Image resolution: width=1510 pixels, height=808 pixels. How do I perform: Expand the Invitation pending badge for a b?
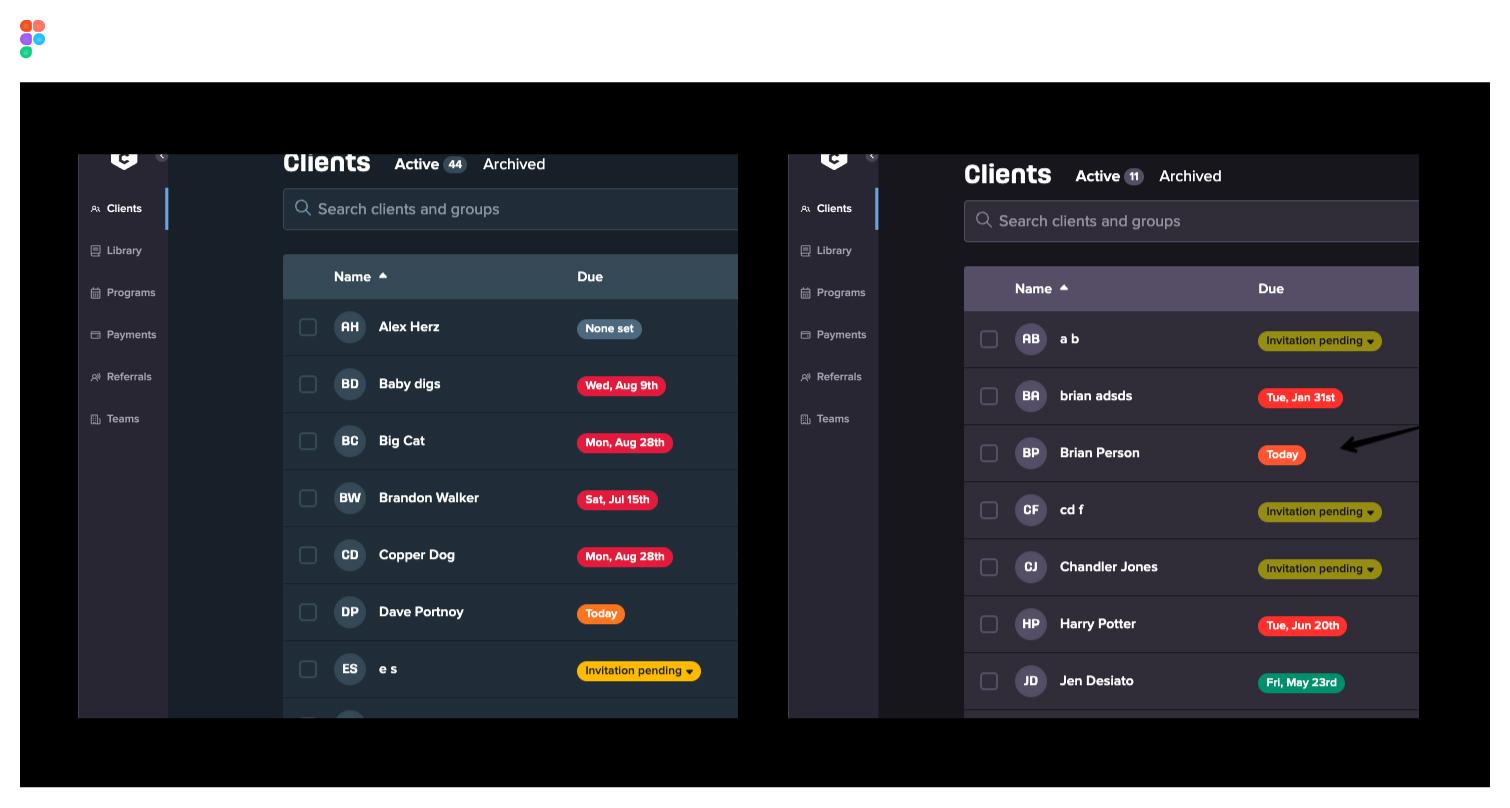[1370, 341]
